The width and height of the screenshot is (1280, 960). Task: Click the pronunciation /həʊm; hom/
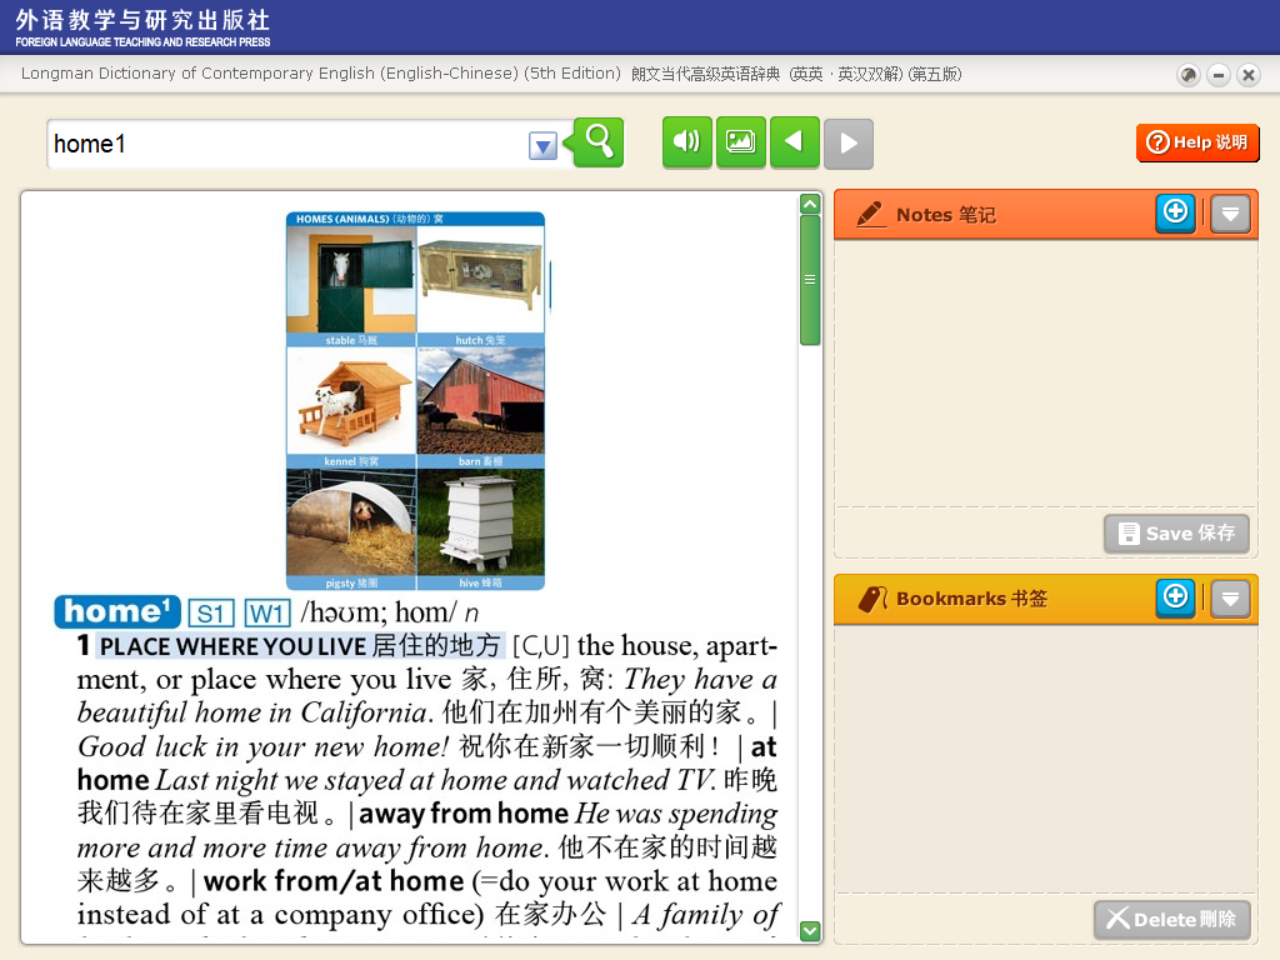(x=379, y=612)
